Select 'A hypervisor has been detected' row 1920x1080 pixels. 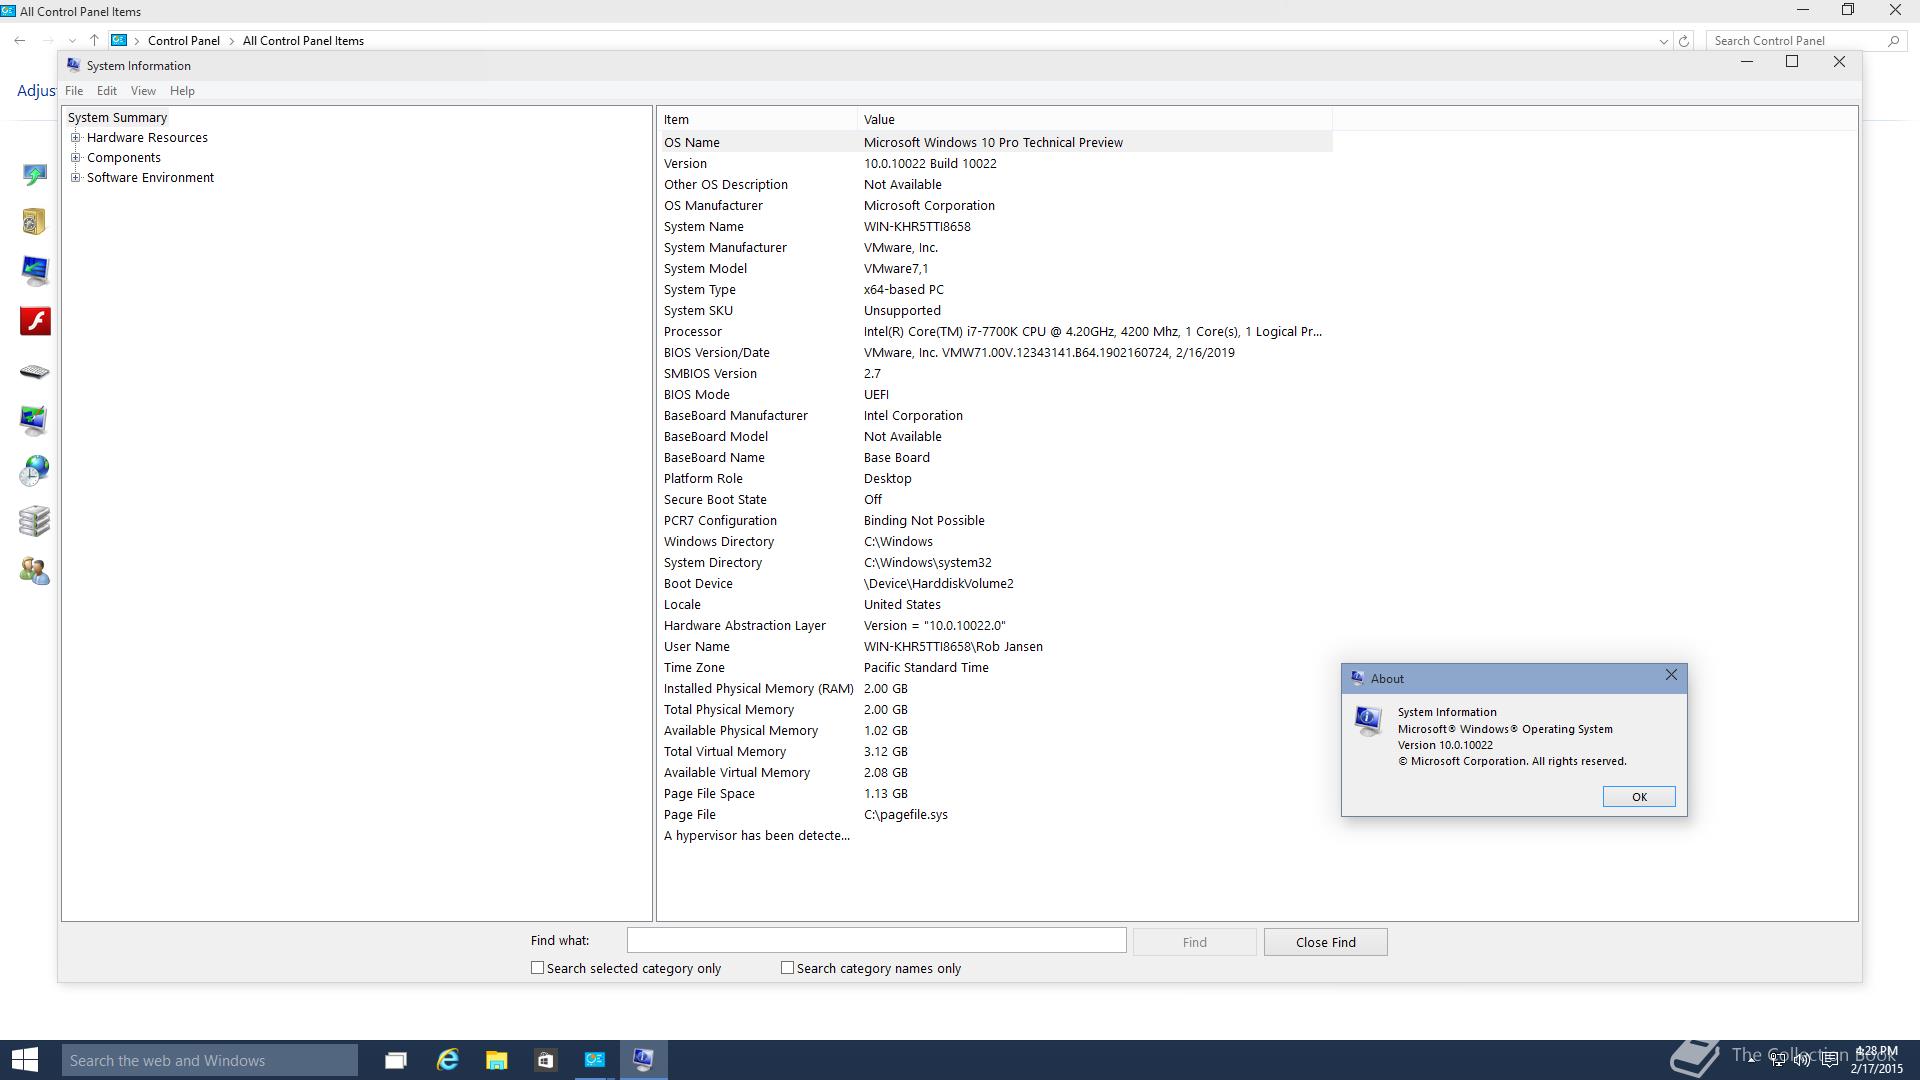[x=996, y=835]
